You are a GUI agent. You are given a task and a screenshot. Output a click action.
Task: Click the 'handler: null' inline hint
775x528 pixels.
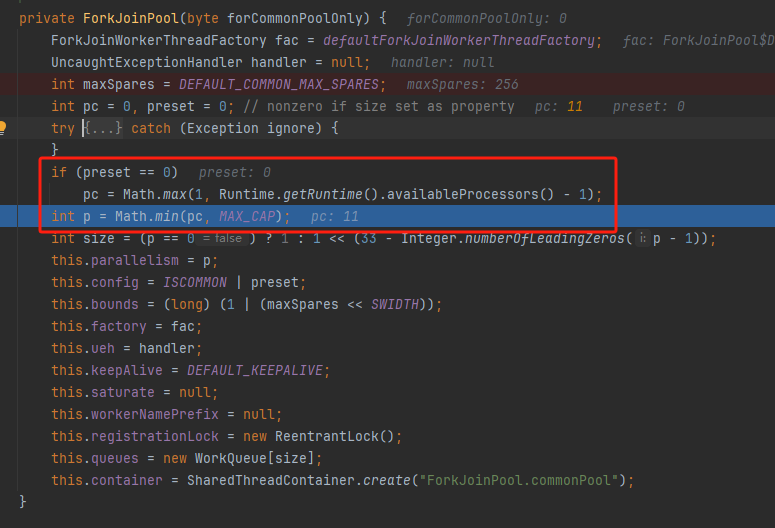click(442, 63)
